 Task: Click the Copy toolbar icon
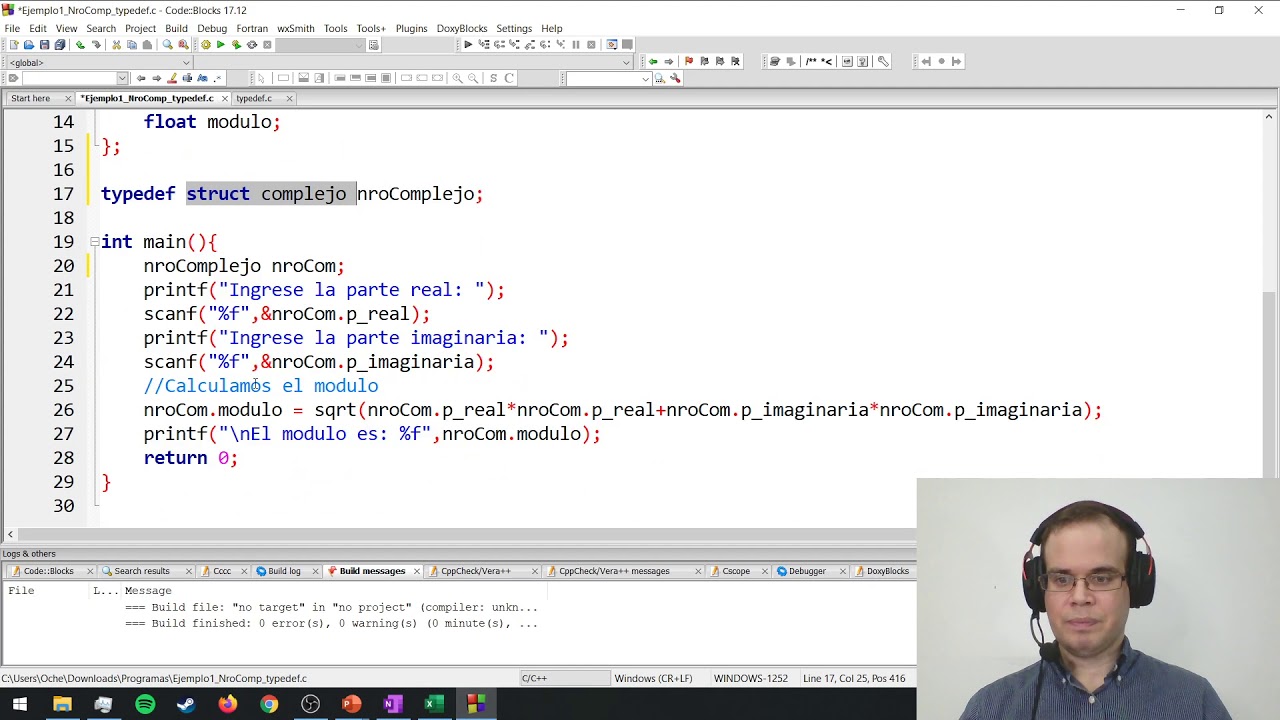click(x=132, y=44)
